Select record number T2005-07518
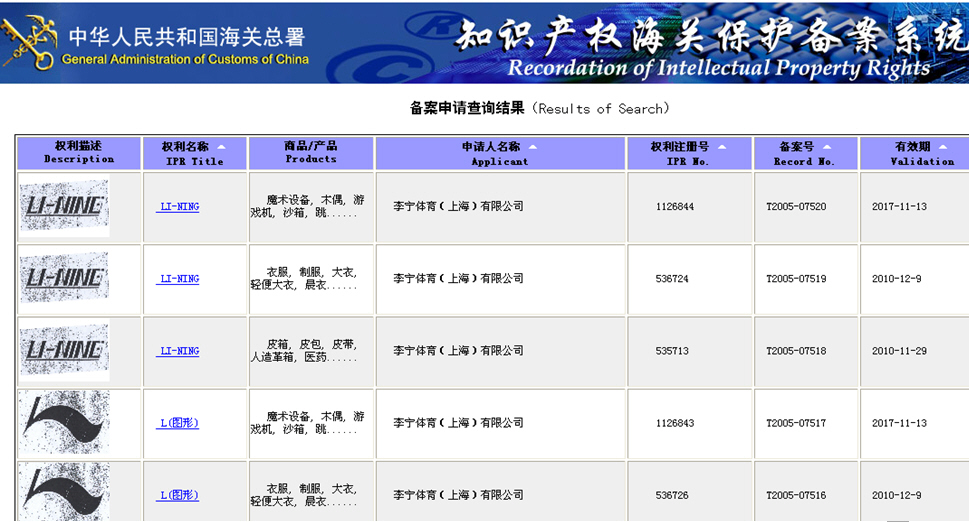 (x=796, y=351)
